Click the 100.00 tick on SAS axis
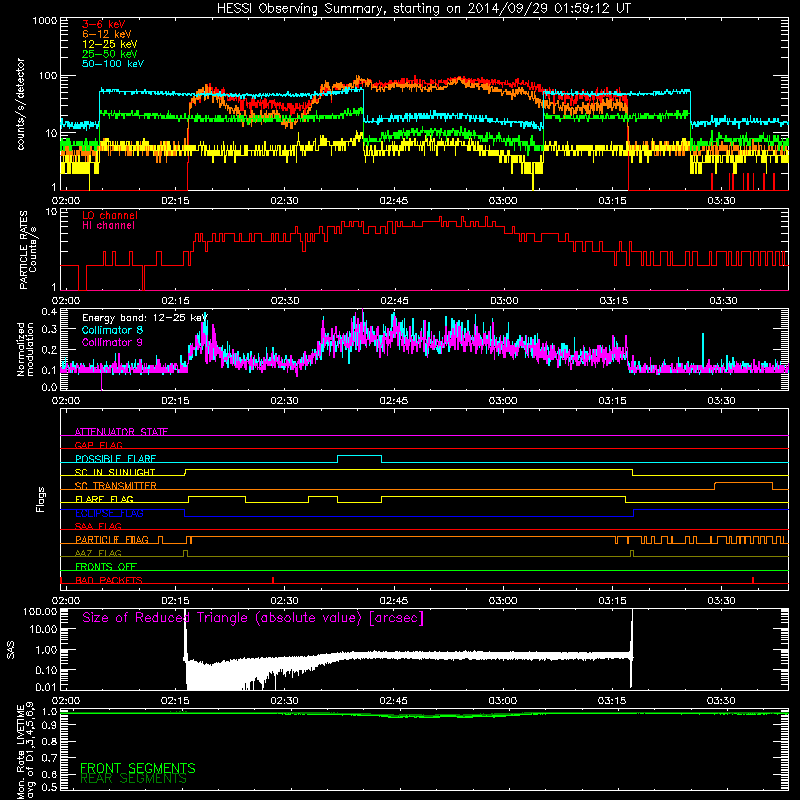The width and height of the screenshot is (800, 800). click(x=40, y=611)
